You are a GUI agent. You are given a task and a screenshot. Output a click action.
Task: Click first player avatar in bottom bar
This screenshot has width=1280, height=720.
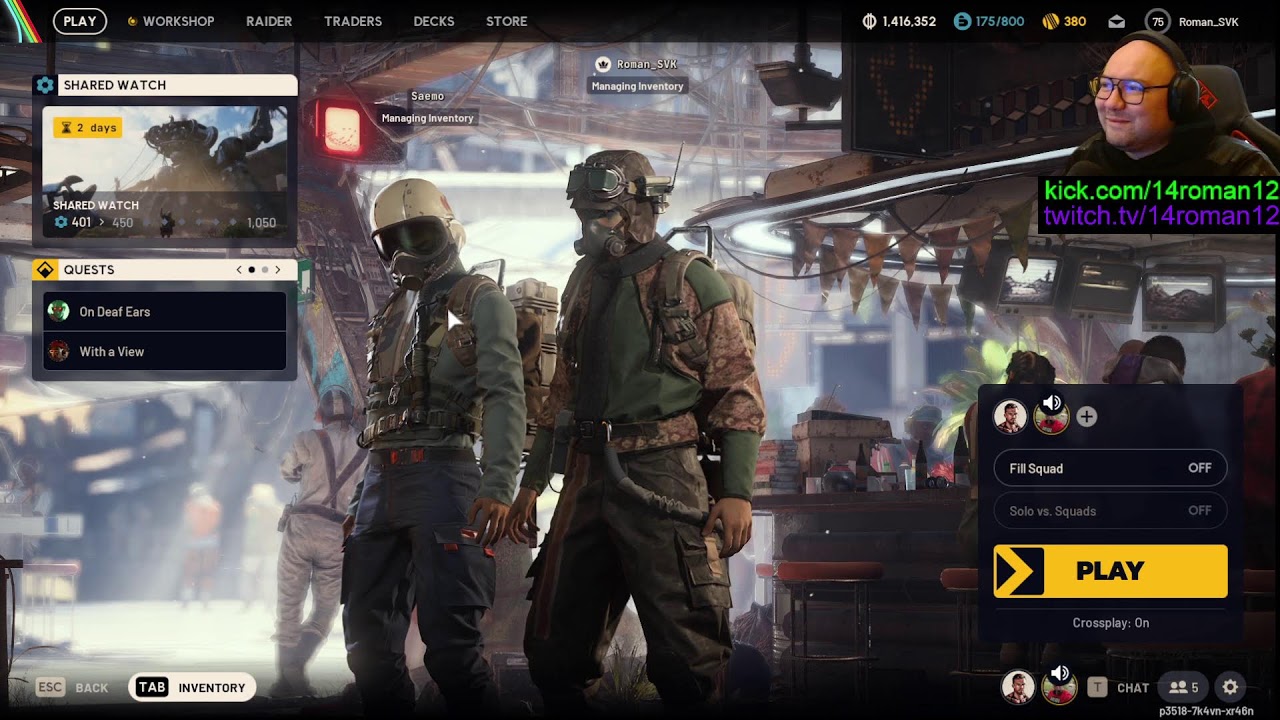pyautogui.click(x=1018, y=687)
